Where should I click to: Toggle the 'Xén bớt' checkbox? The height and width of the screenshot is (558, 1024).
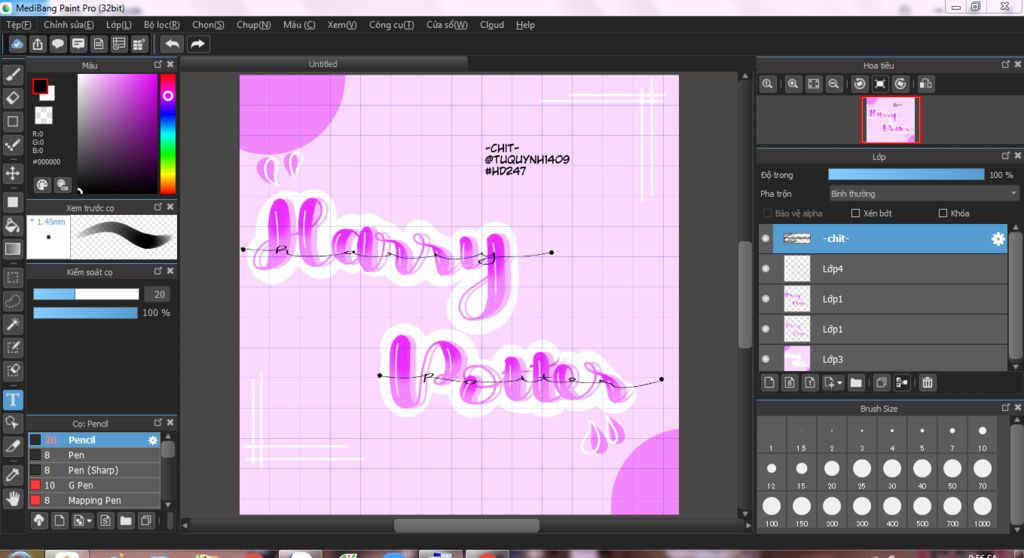856,213
